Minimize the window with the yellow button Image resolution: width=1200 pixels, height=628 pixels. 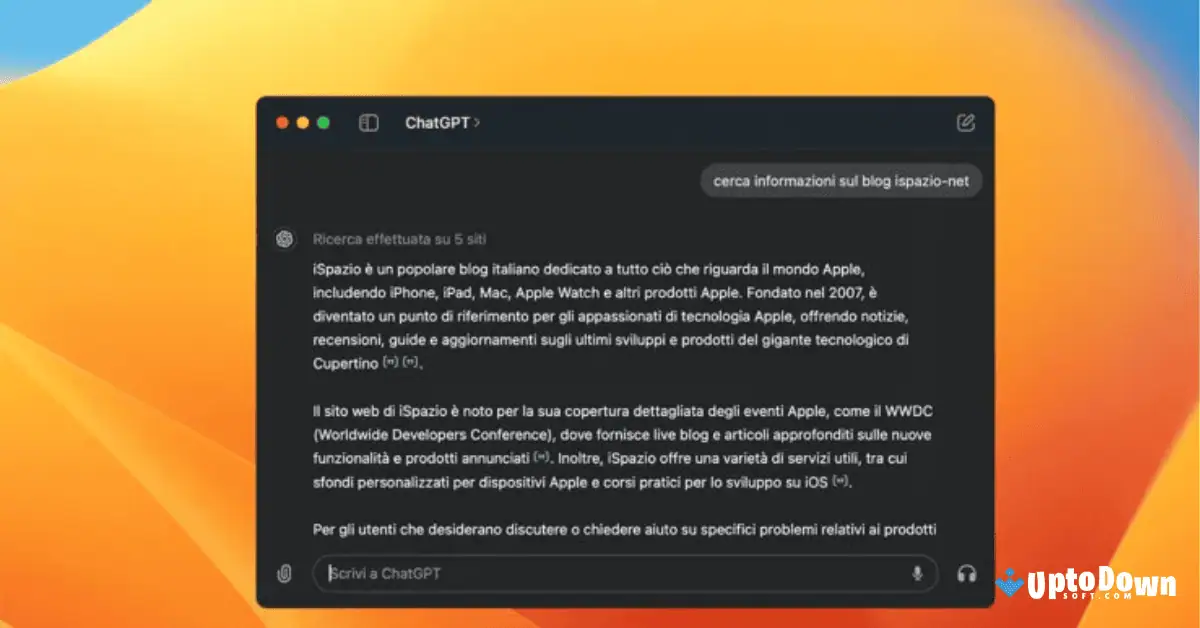(303, 121)
